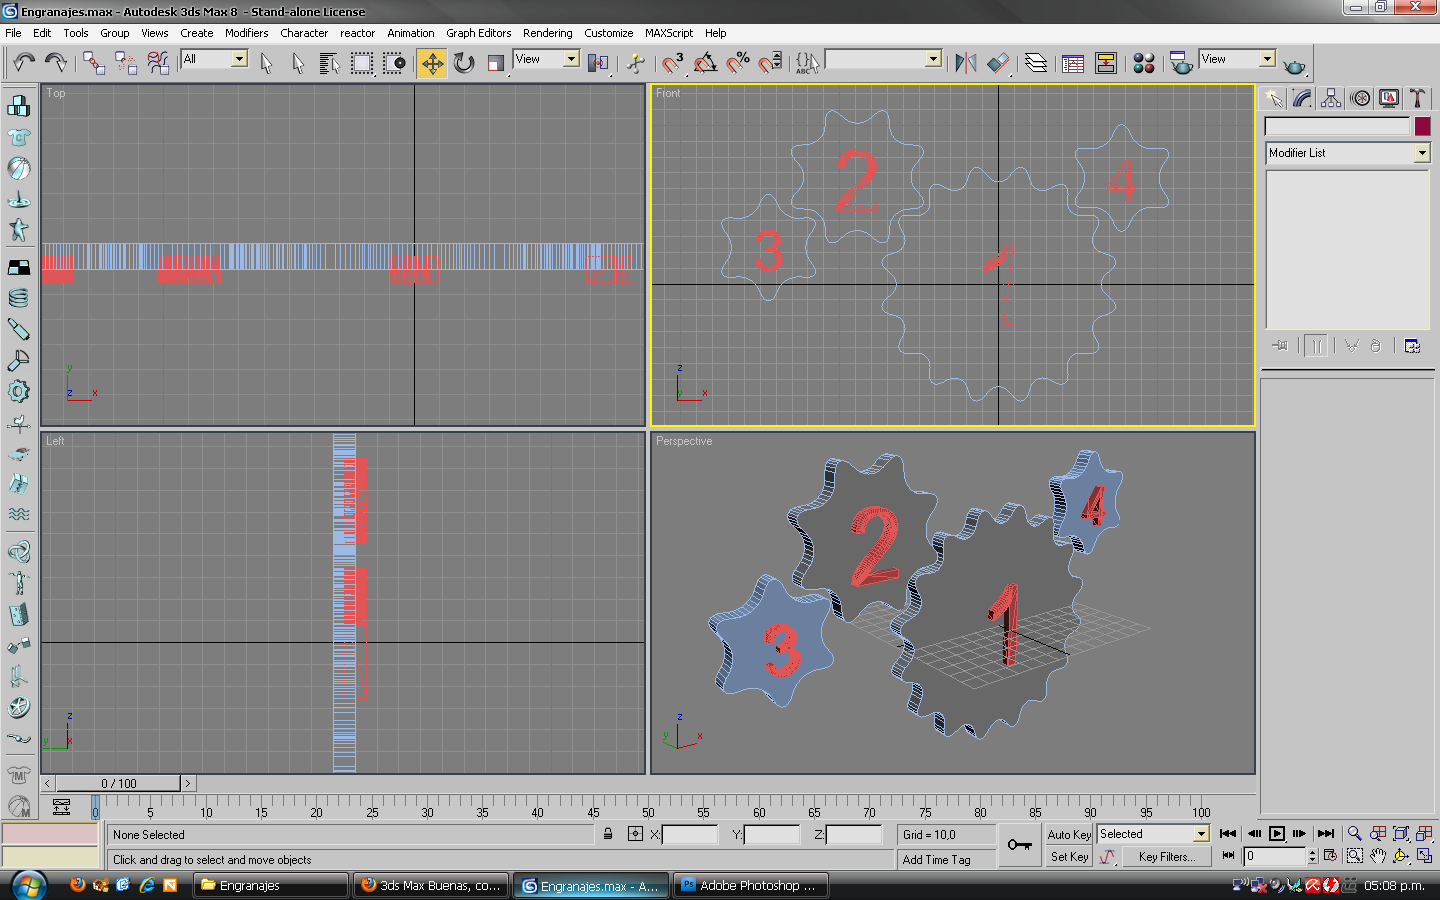Switch to the Hierarchy command panel tab
1440x900 pixels.
1331,98
